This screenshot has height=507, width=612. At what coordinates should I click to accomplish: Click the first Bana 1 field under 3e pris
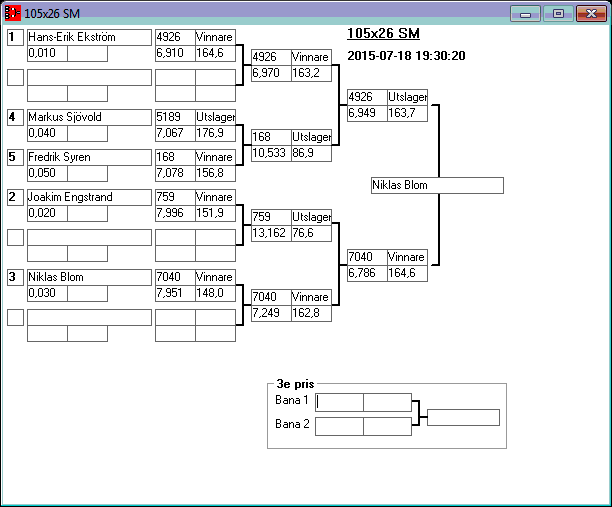(x=340, y=402)
